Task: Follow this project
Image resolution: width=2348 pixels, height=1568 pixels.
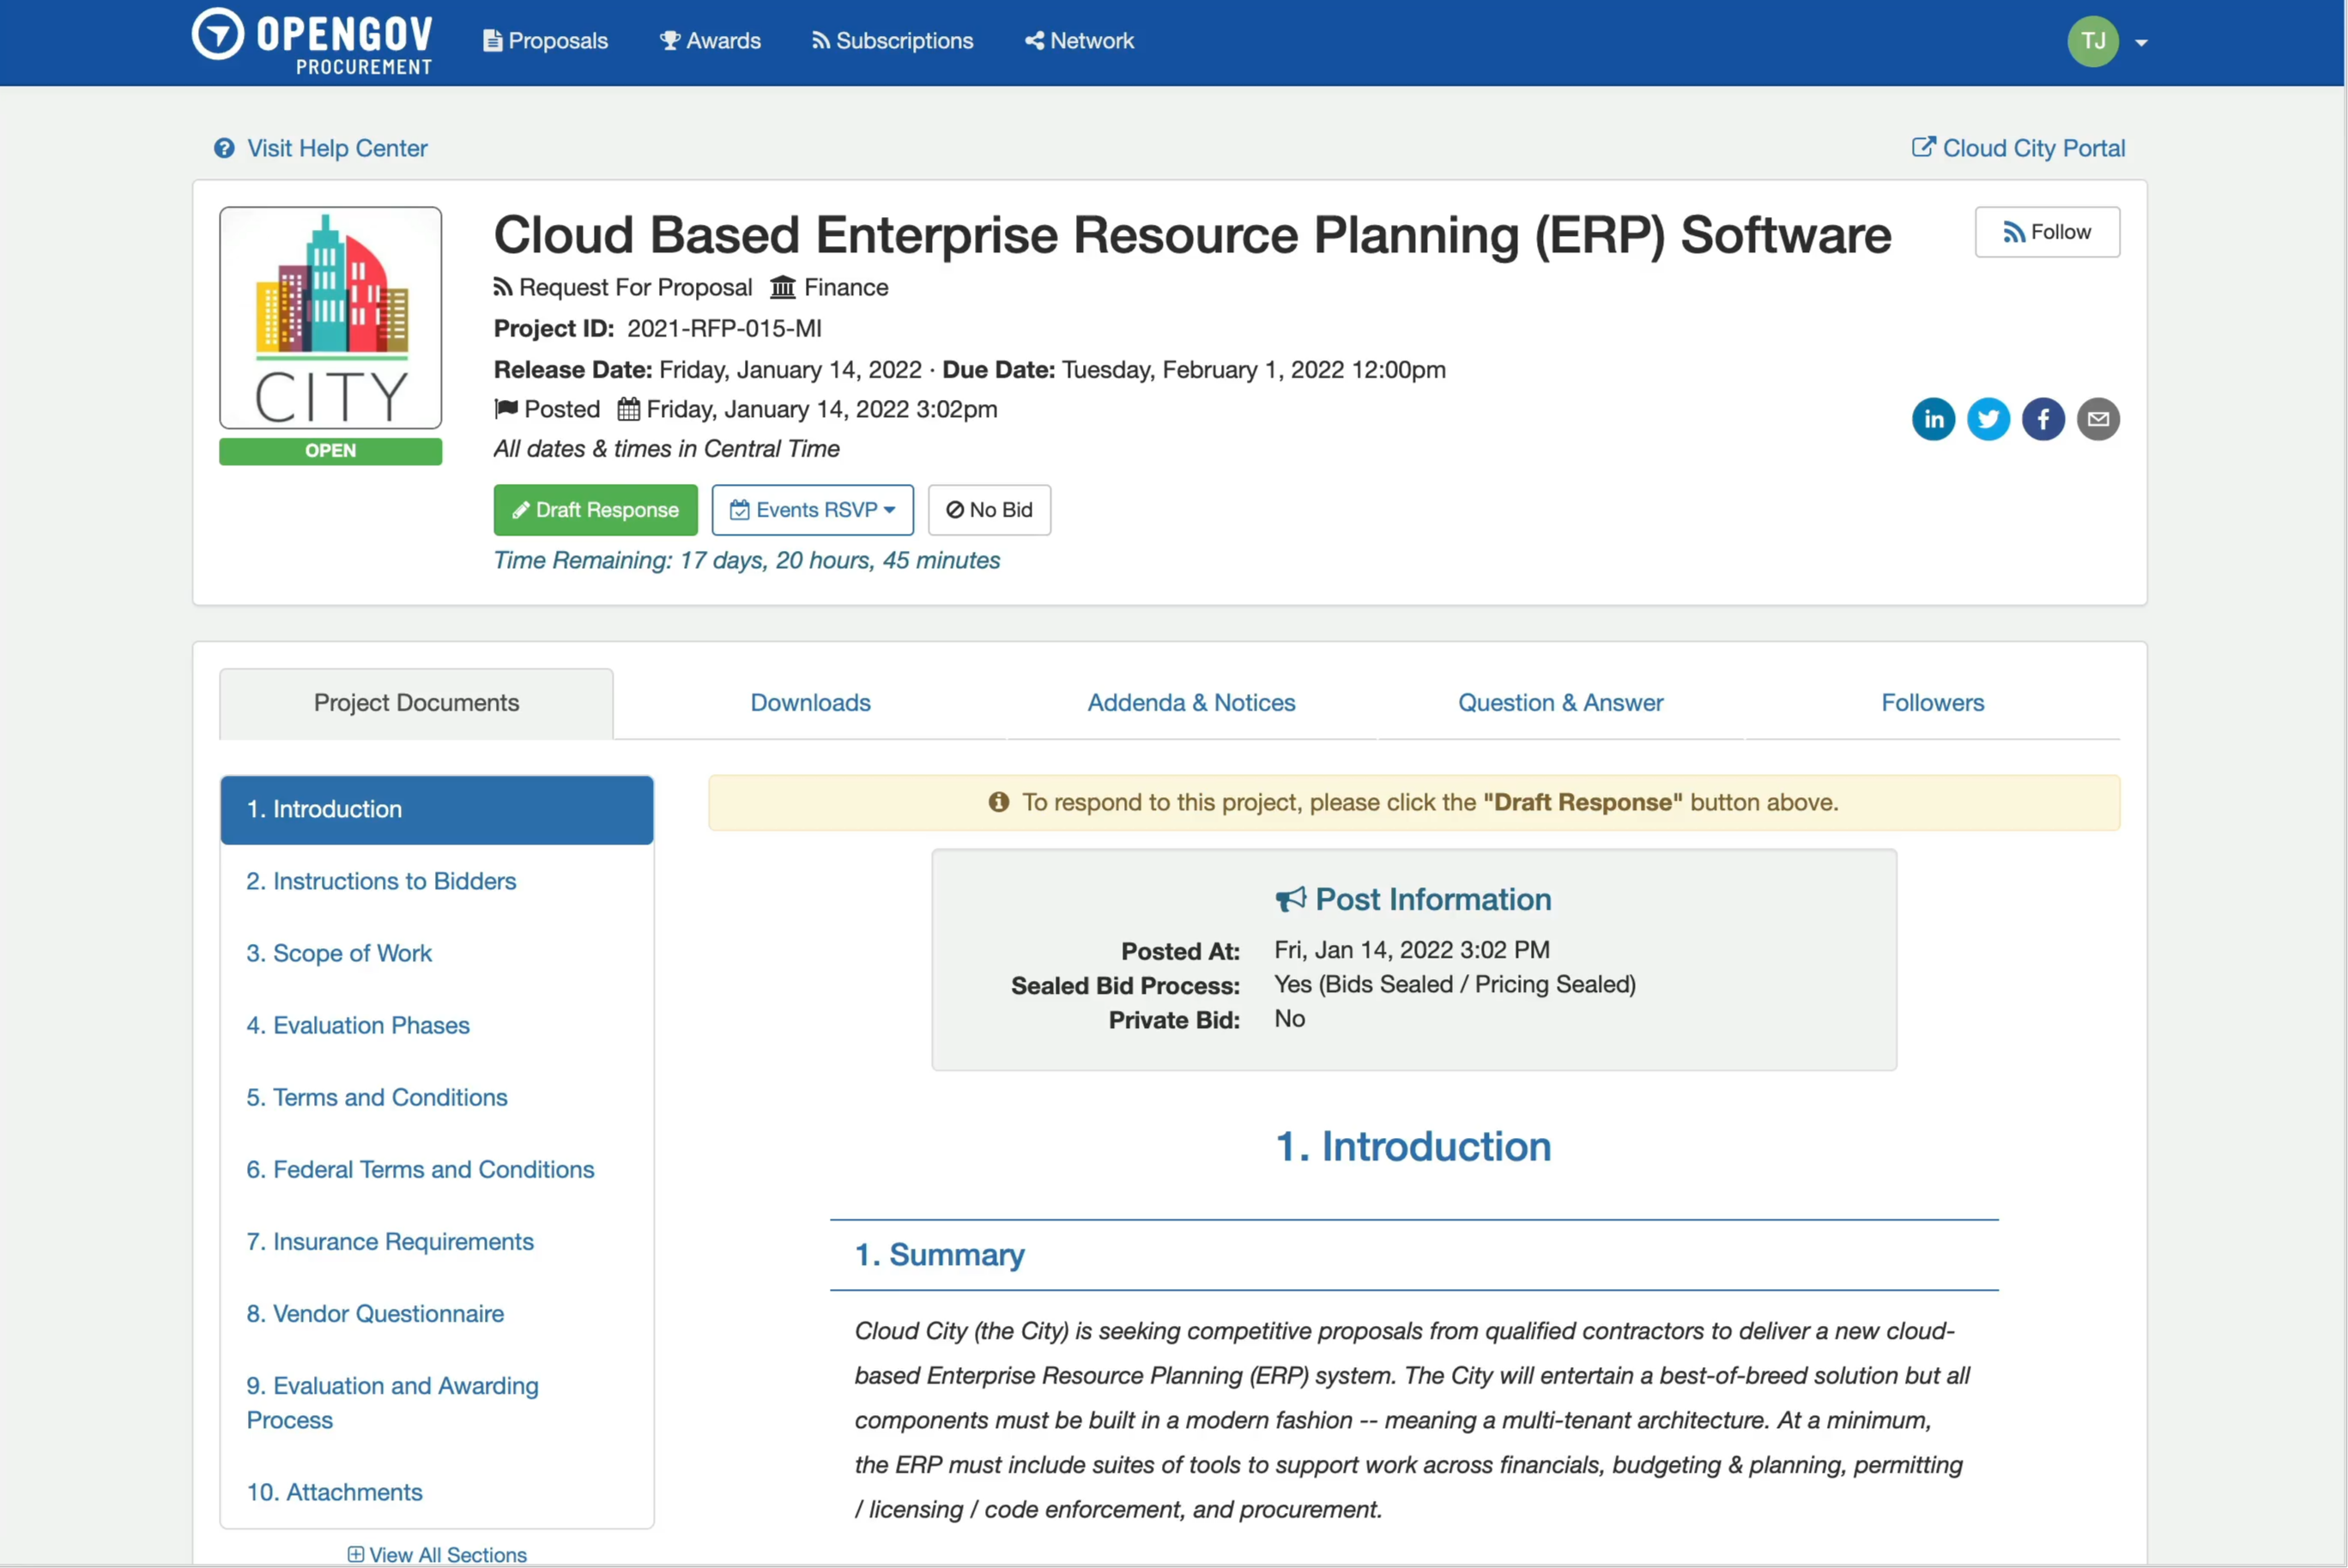Action: 2047,232
